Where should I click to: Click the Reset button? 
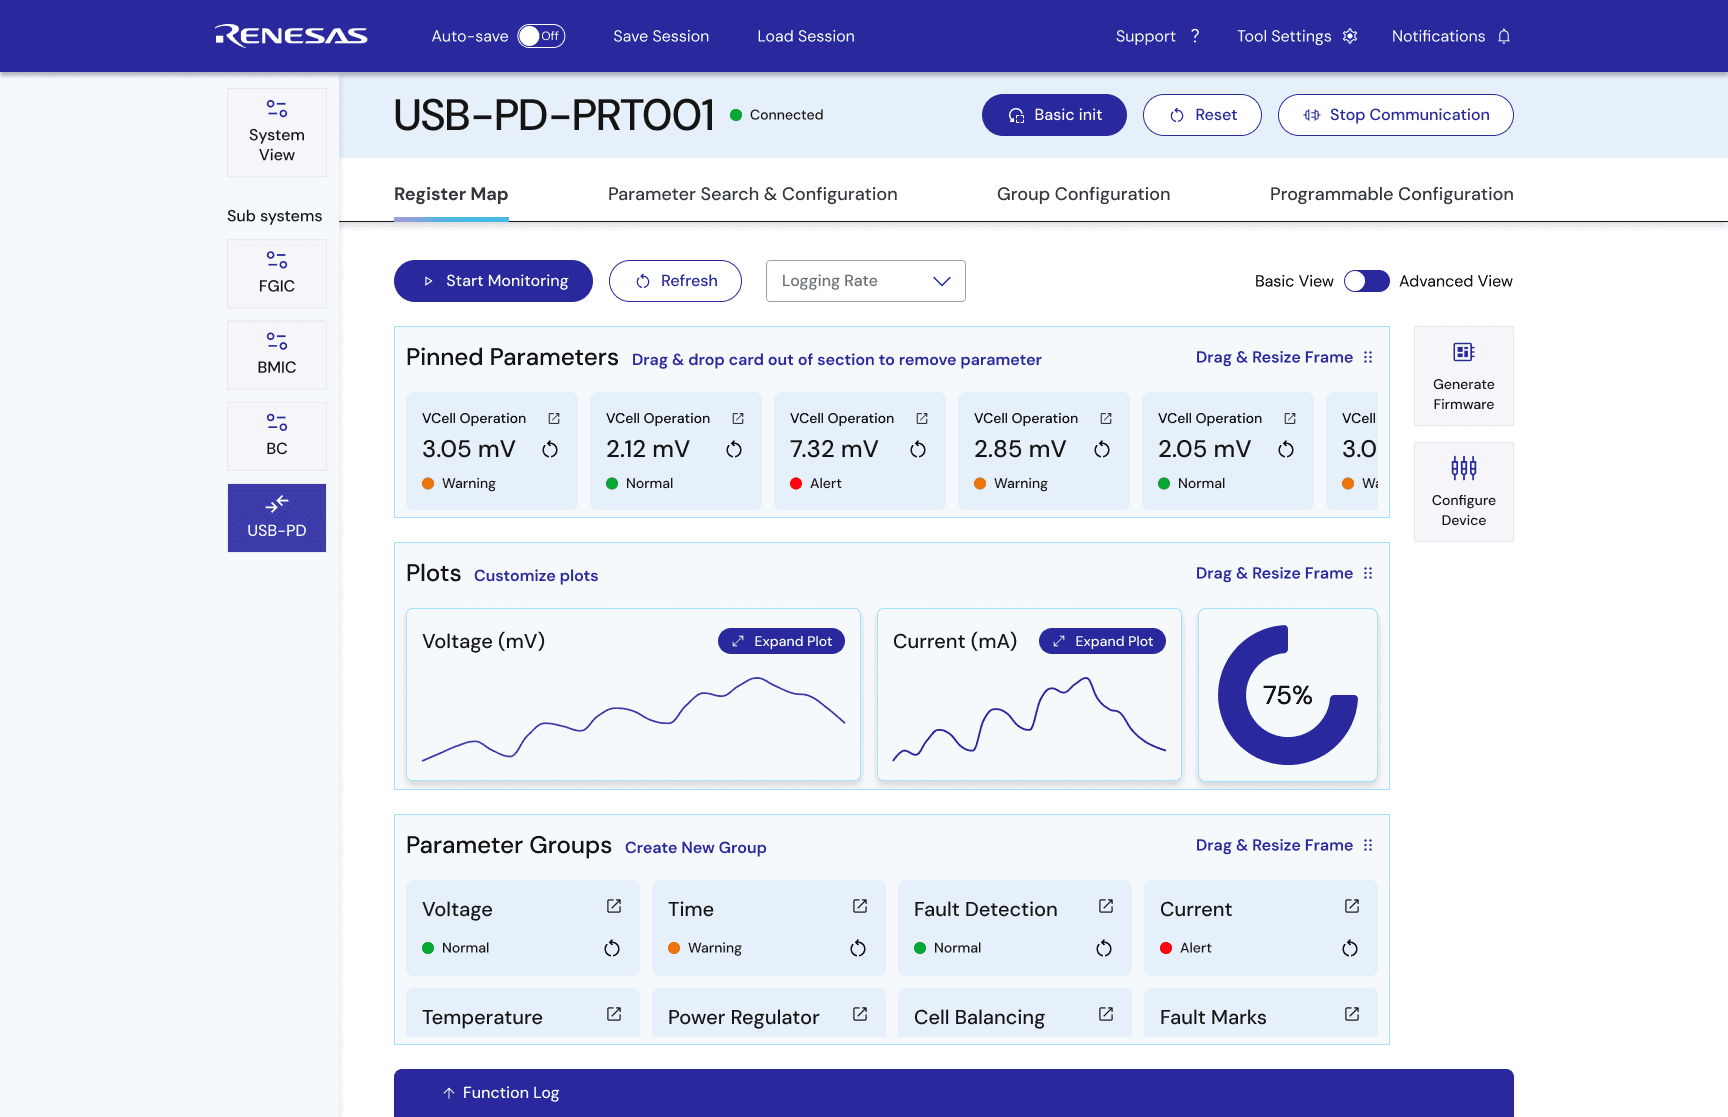pos(1202,115)
